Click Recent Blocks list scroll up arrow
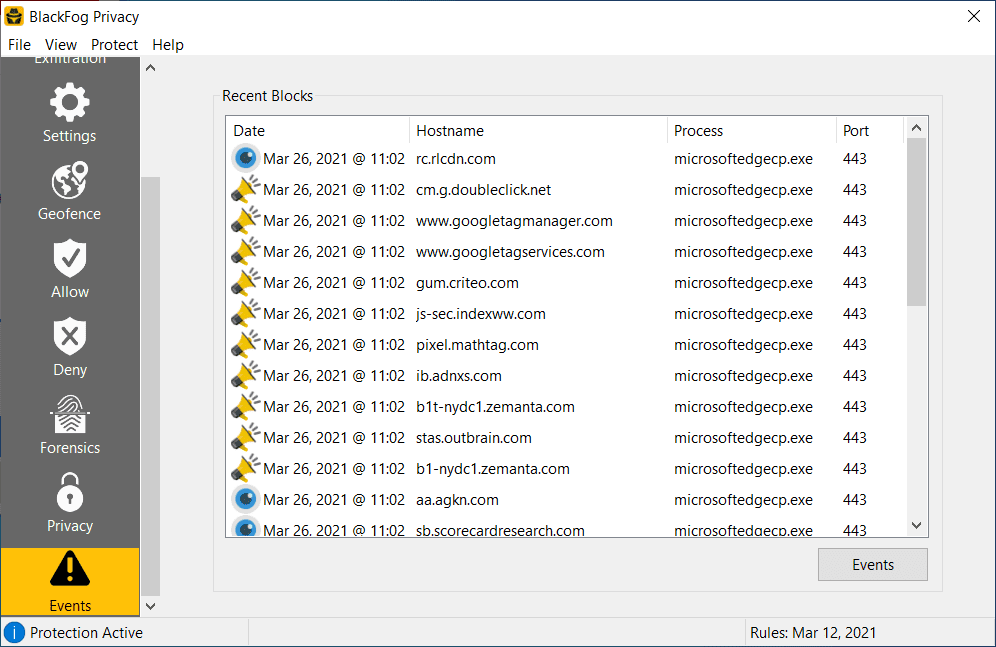Viewport: 996px width, 647px height. (916, 128)
